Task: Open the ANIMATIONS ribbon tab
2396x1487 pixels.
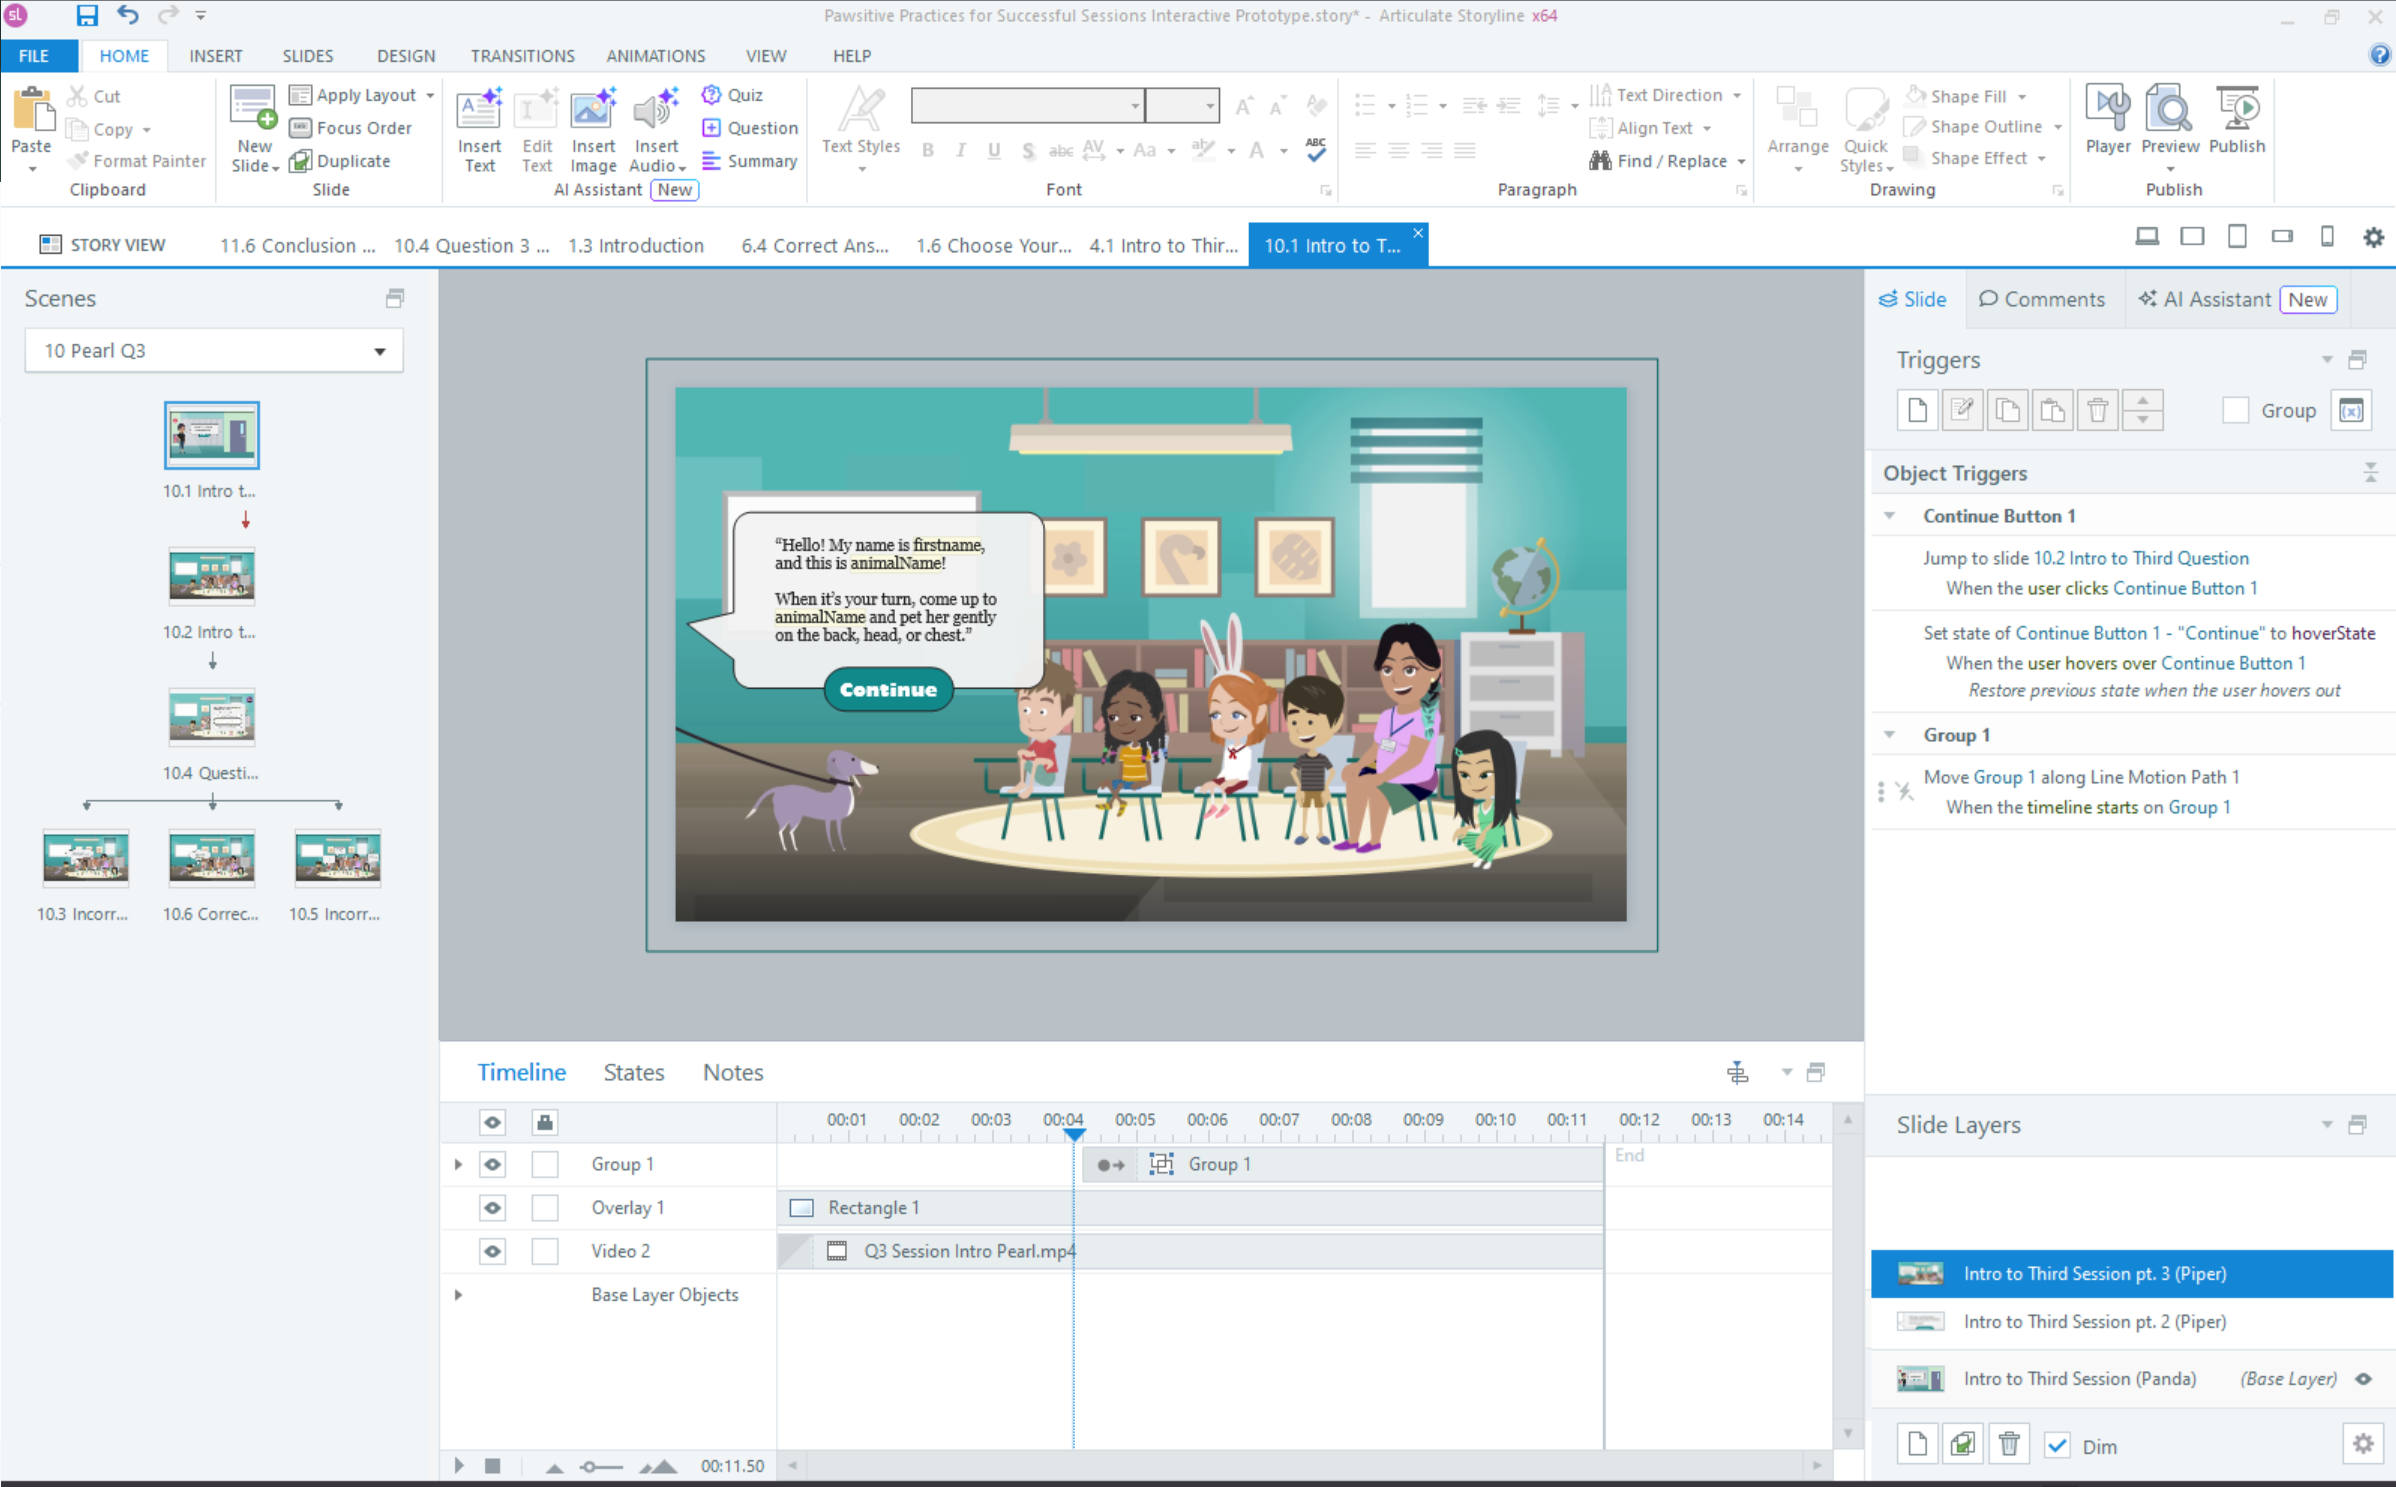Action: [655, 56]
